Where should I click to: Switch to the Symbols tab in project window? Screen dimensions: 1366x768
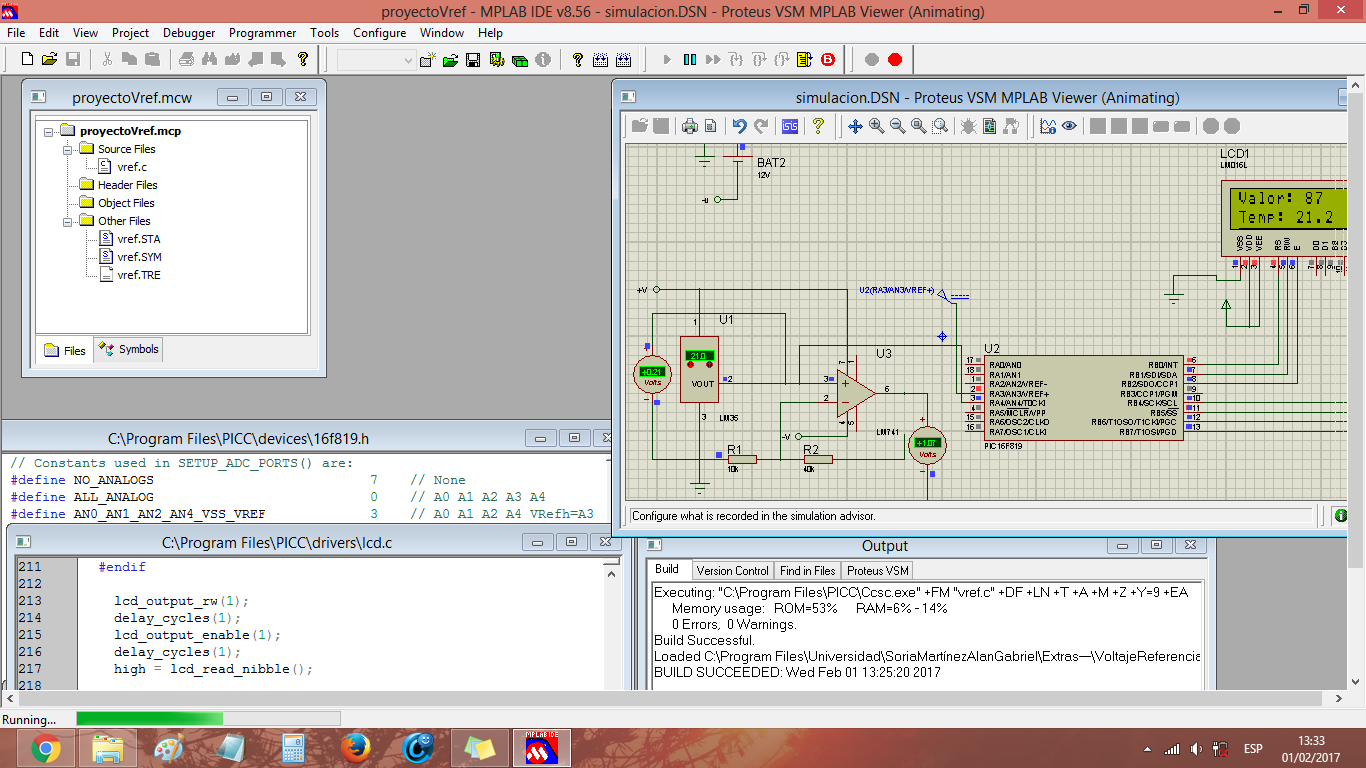129,349
